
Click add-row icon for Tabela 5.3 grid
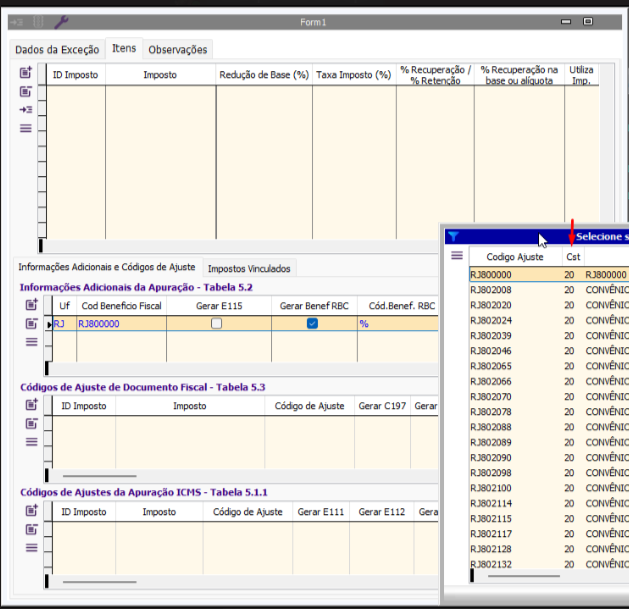tap(31, 405)
